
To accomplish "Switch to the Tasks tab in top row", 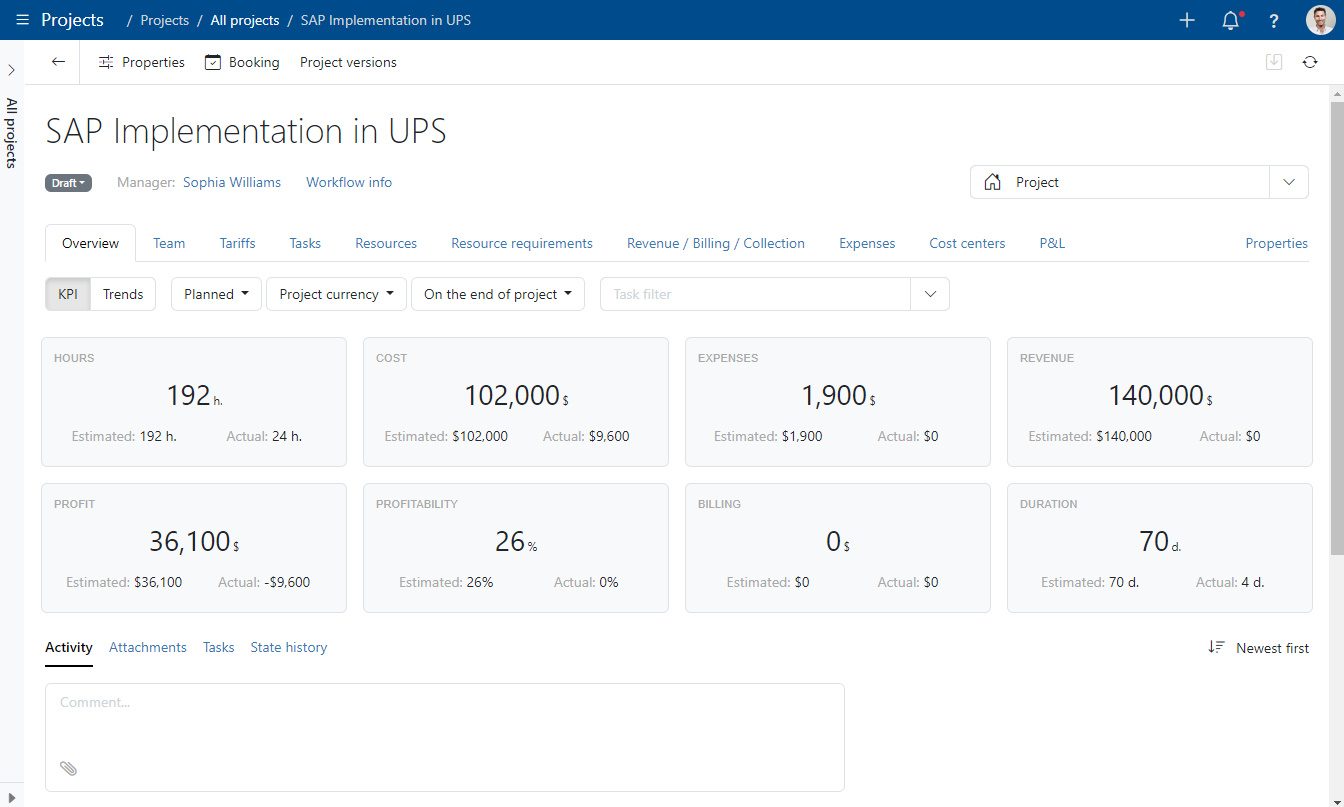I will [305, 243].
